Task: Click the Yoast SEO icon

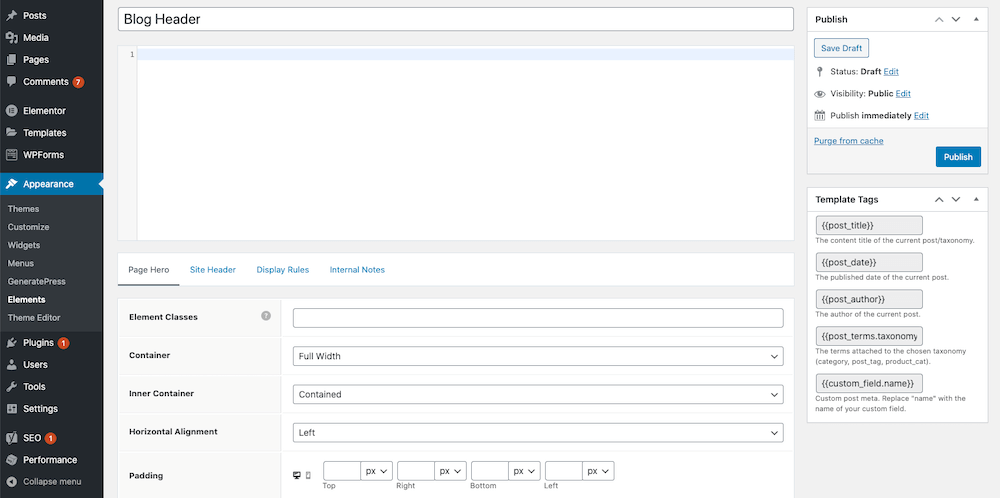Action: pos(11,438)
